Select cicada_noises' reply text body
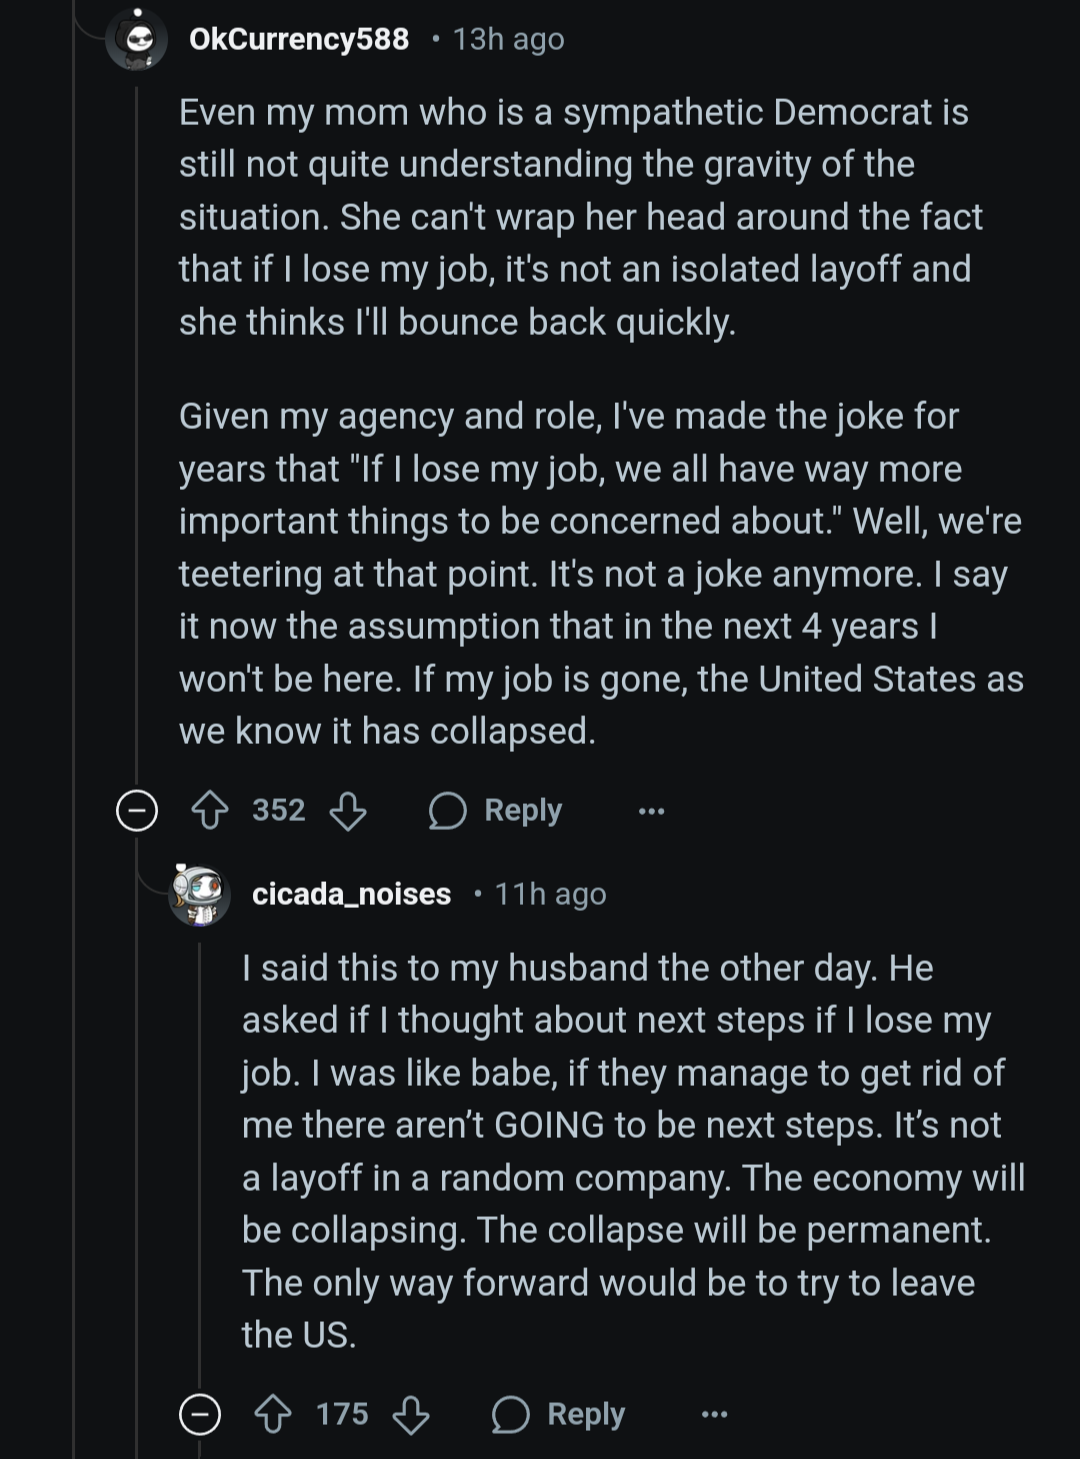 (633, 1151)
